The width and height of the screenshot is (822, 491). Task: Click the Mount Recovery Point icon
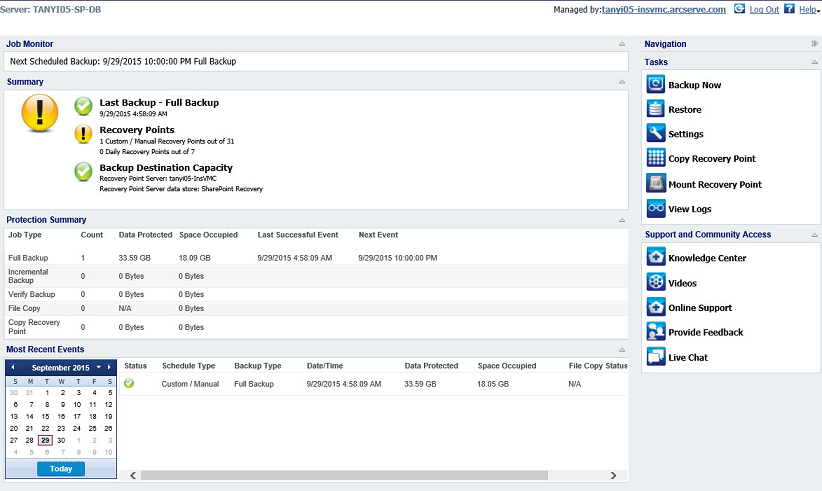pyautogui.click(x=656, y=184)
